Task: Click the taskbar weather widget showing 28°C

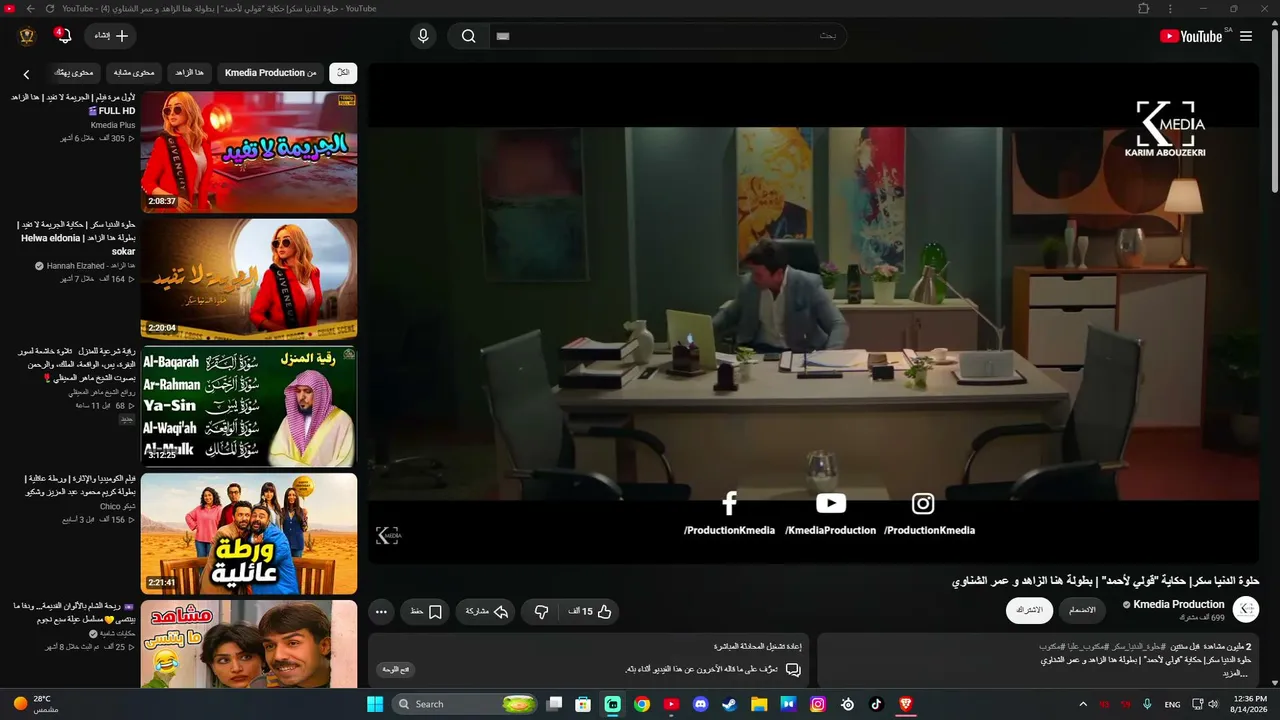Action: (x=38, y=704)
